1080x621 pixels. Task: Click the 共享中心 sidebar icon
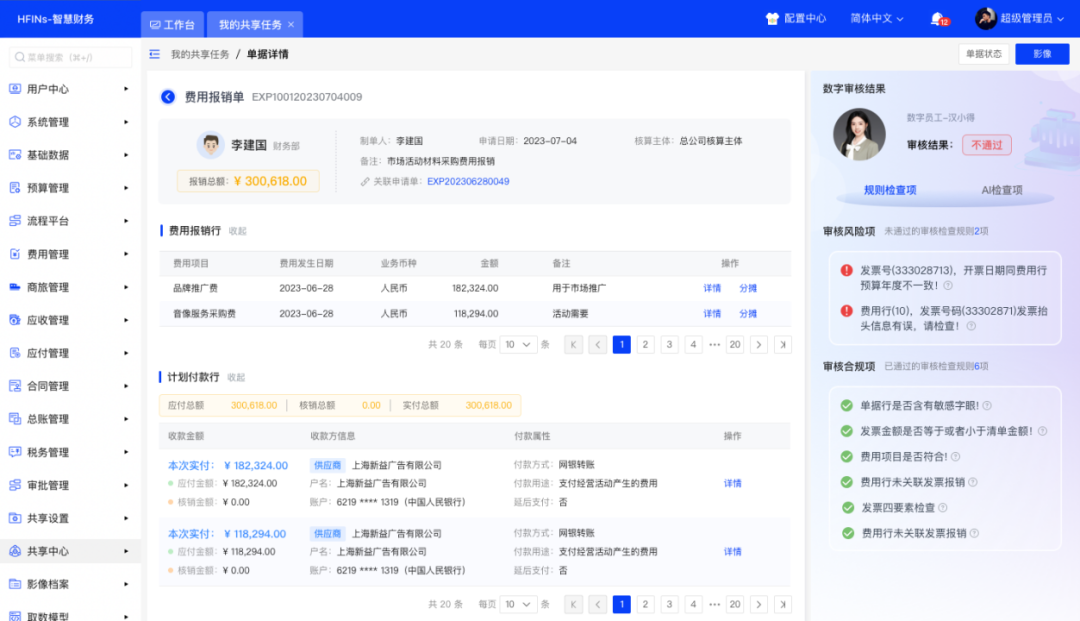coord(15,551)
